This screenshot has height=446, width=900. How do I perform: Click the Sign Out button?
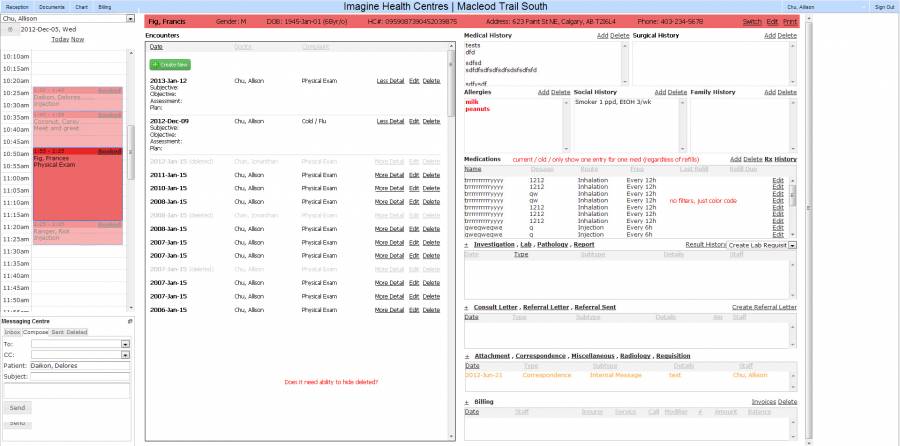click(x=884, y=7)
